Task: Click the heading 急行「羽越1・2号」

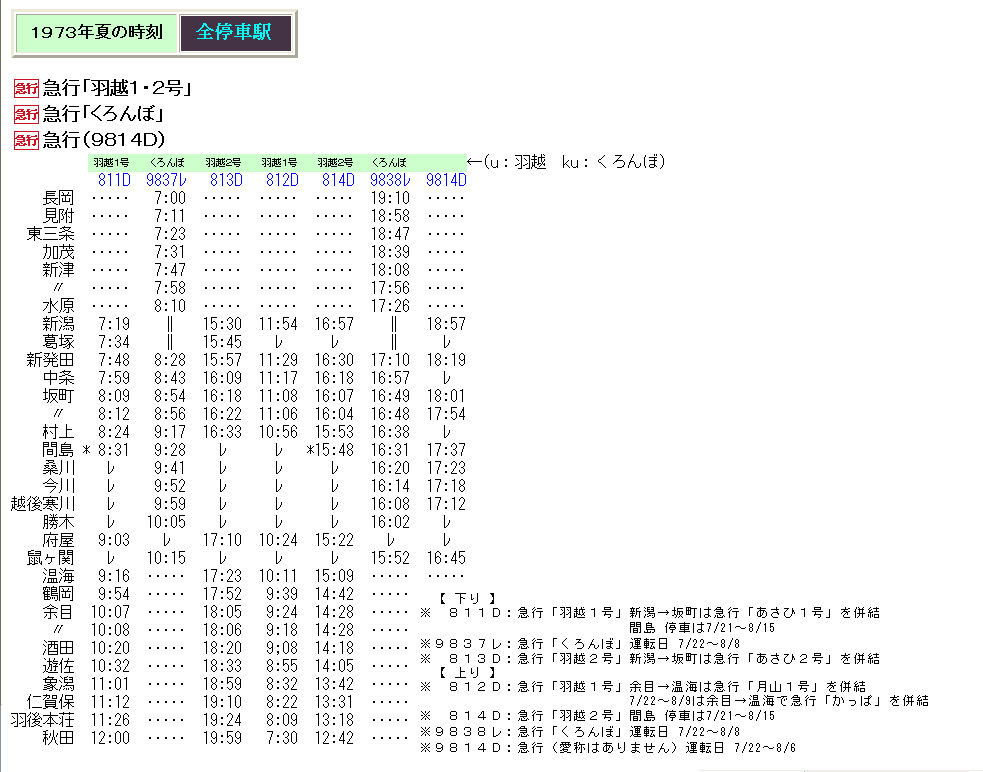Action: tap(117, 88)
